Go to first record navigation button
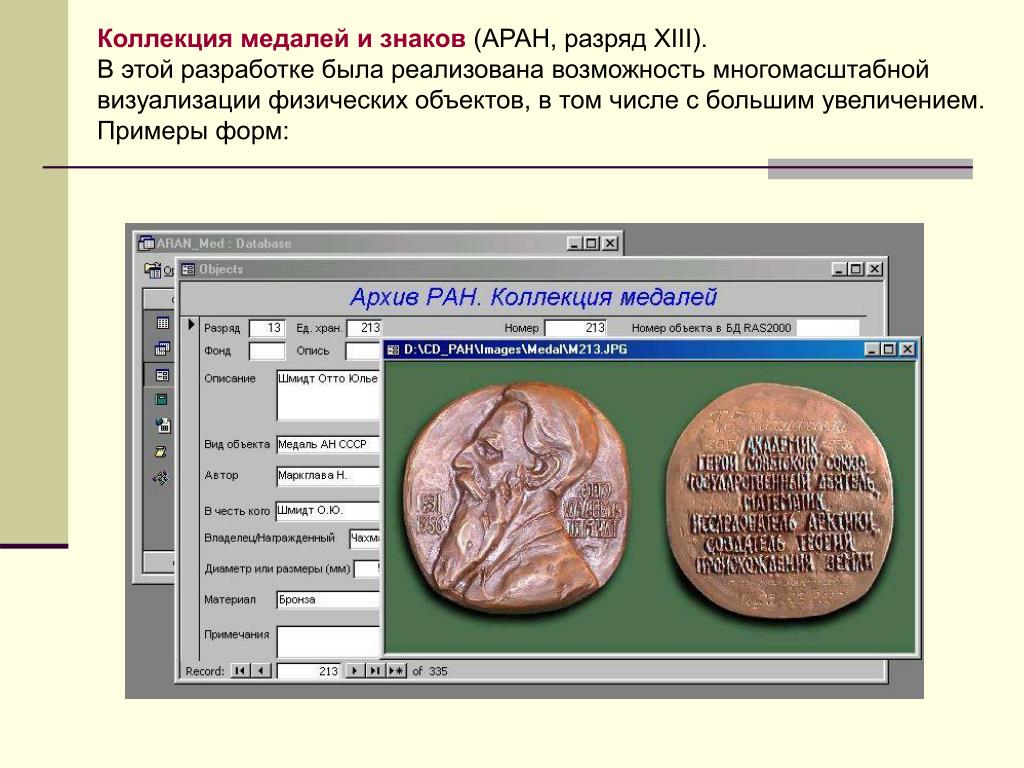The image size is (1024, 768). pos(240,671)
